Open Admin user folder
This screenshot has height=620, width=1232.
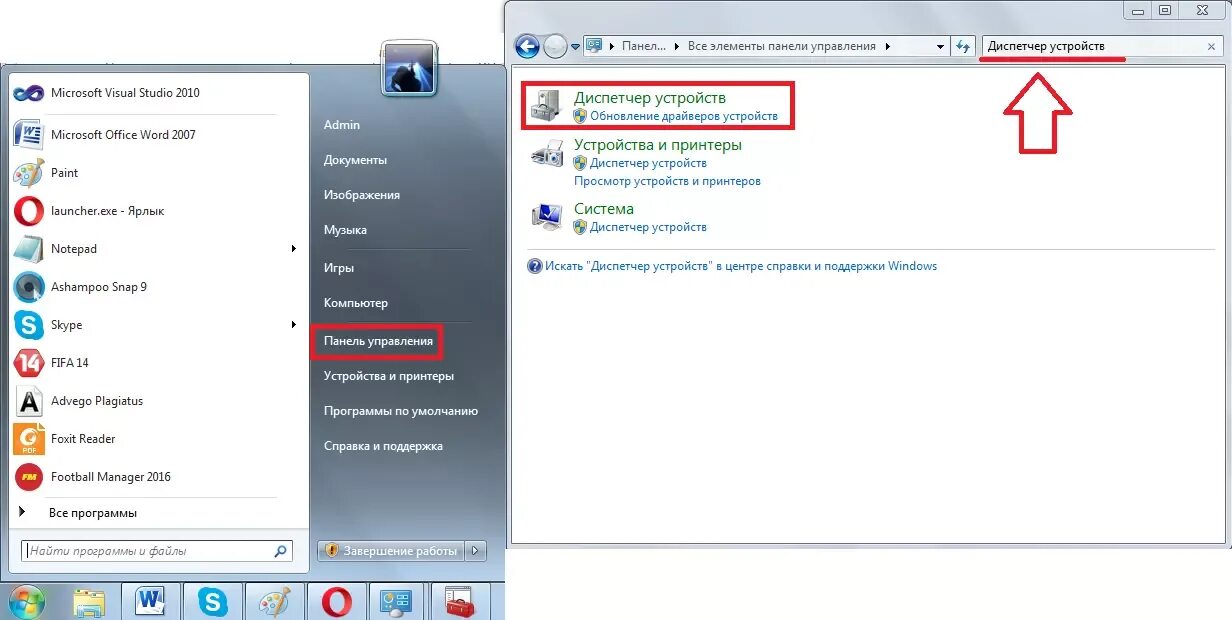tap(342, 125)
